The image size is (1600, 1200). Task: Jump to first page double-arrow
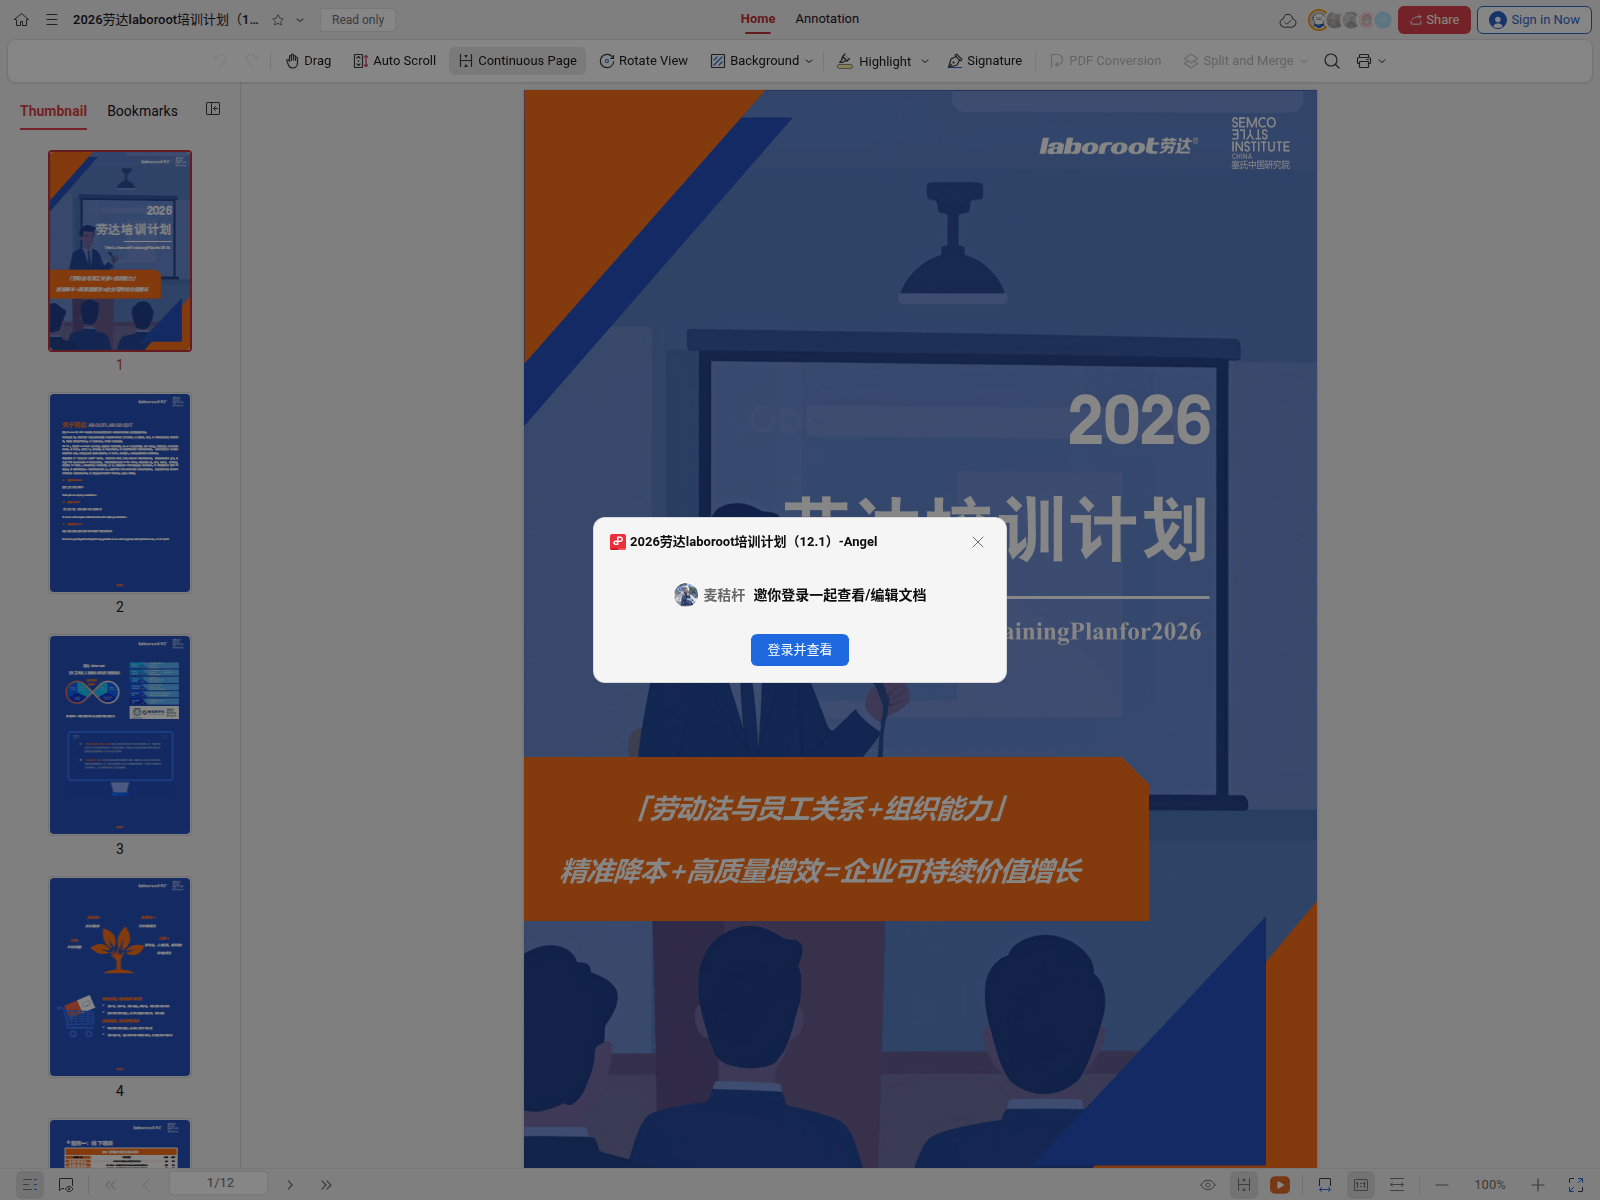111,1184
